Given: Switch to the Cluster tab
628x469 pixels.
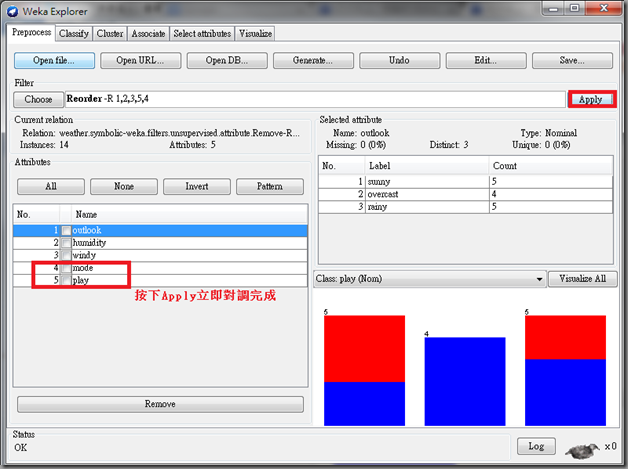Looking at the screenshot, I should pos(110,34).
